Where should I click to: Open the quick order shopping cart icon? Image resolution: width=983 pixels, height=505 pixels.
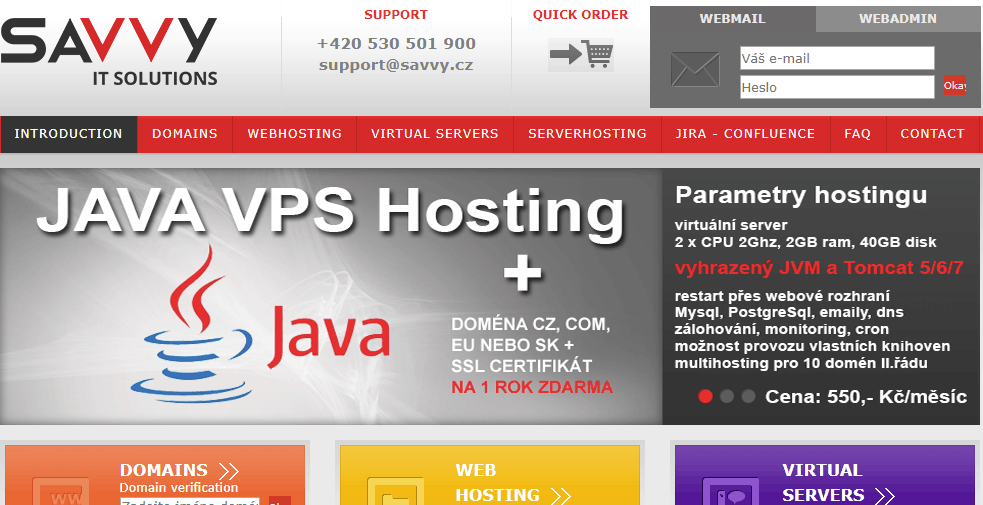coord(581,55)
